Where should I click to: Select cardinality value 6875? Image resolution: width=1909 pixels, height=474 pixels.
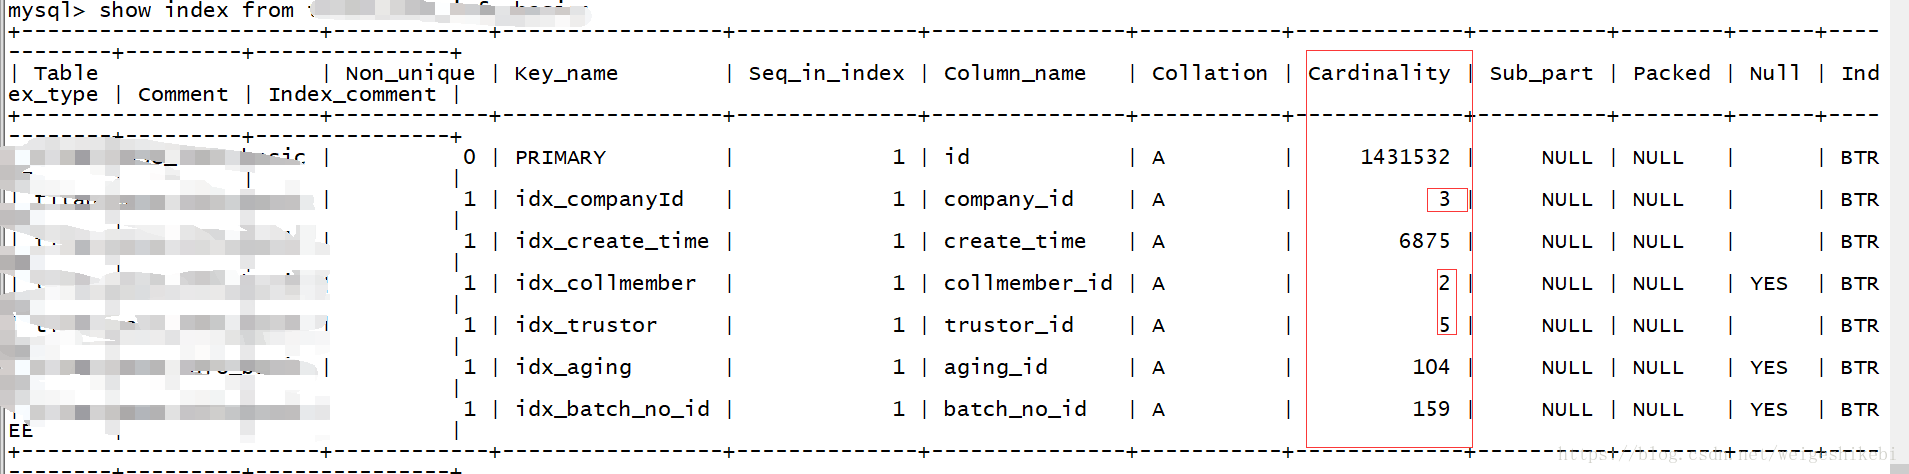pos(1425,241)
